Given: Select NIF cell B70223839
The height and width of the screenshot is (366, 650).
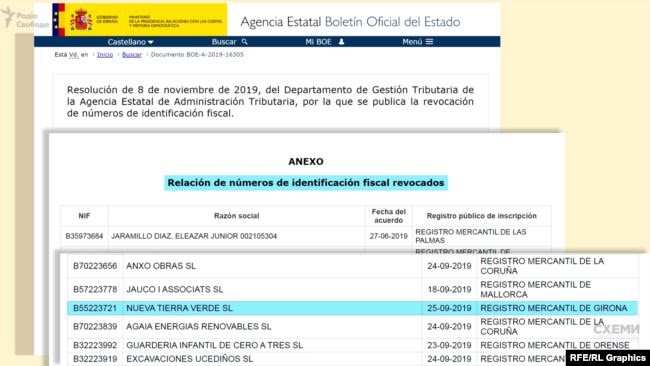Looking at the screenshot, I should [x=95, y=327].
